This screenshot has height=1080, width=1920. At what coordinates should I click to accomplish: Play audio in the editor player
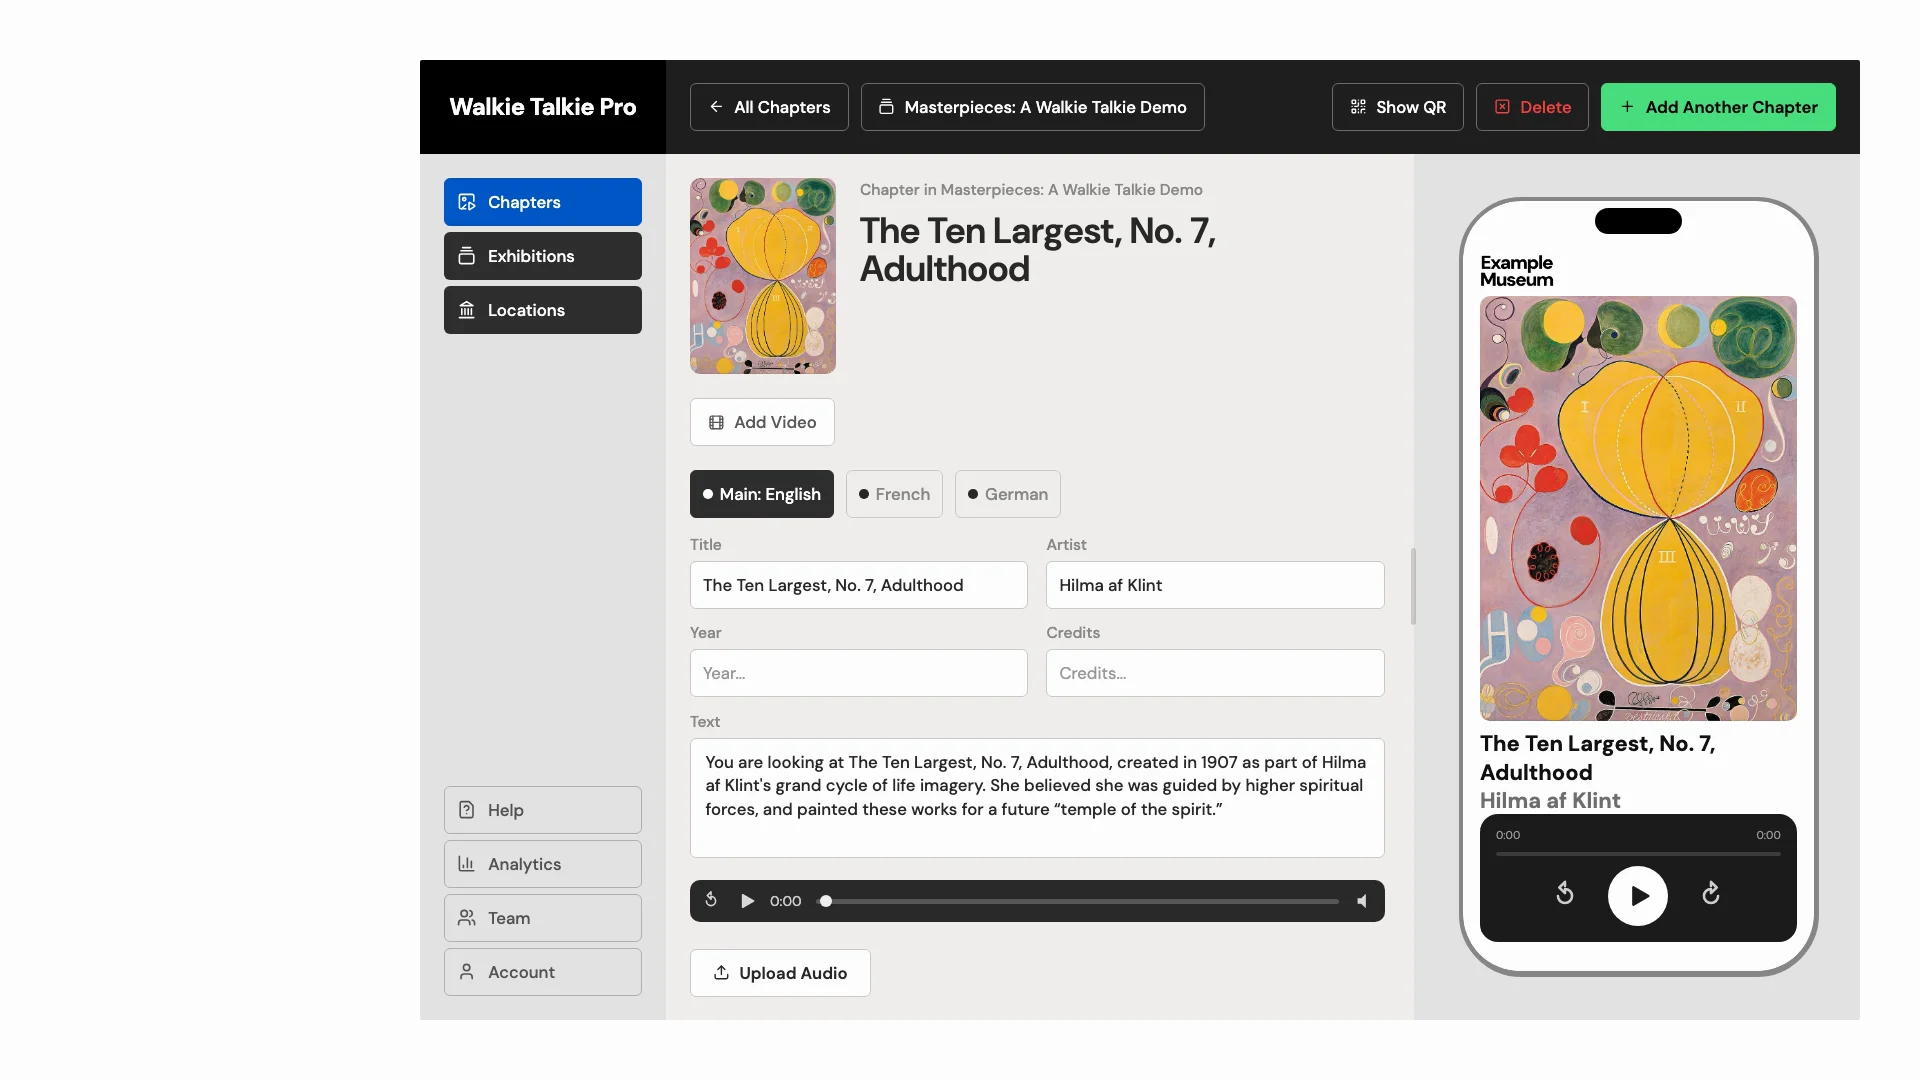click(x=747, y=901)
